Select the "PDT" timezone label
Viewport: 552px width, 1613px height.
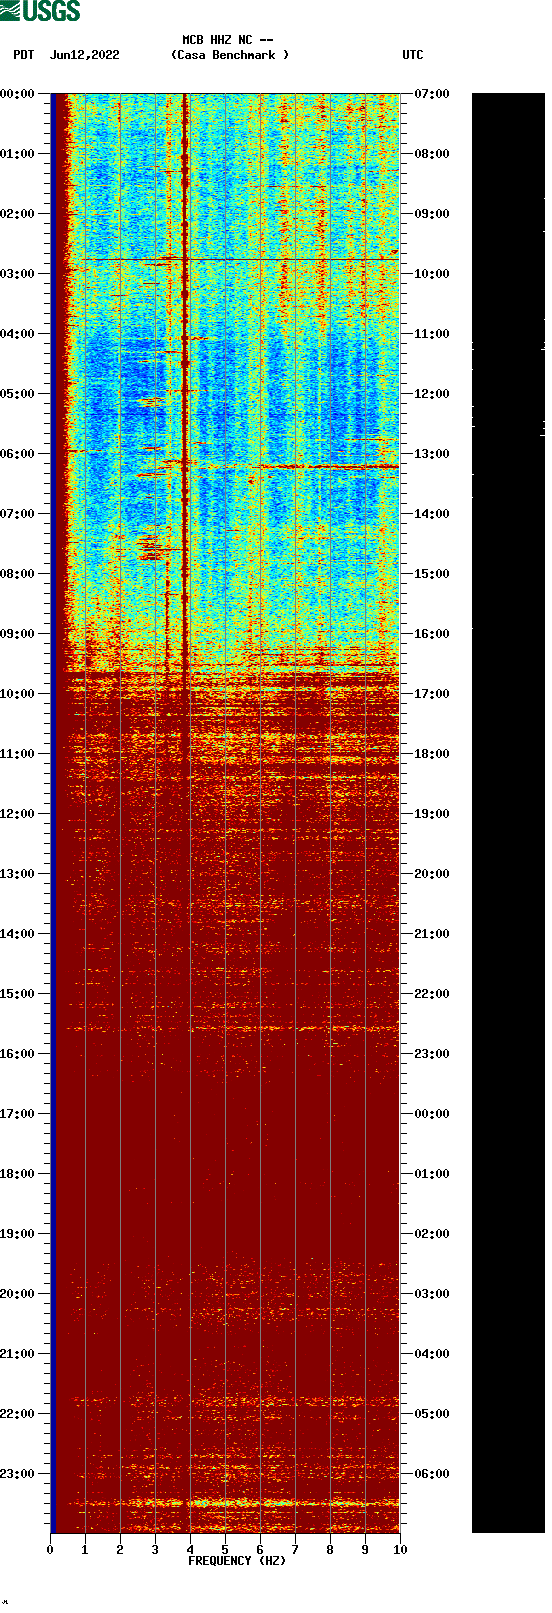(24, 55)
